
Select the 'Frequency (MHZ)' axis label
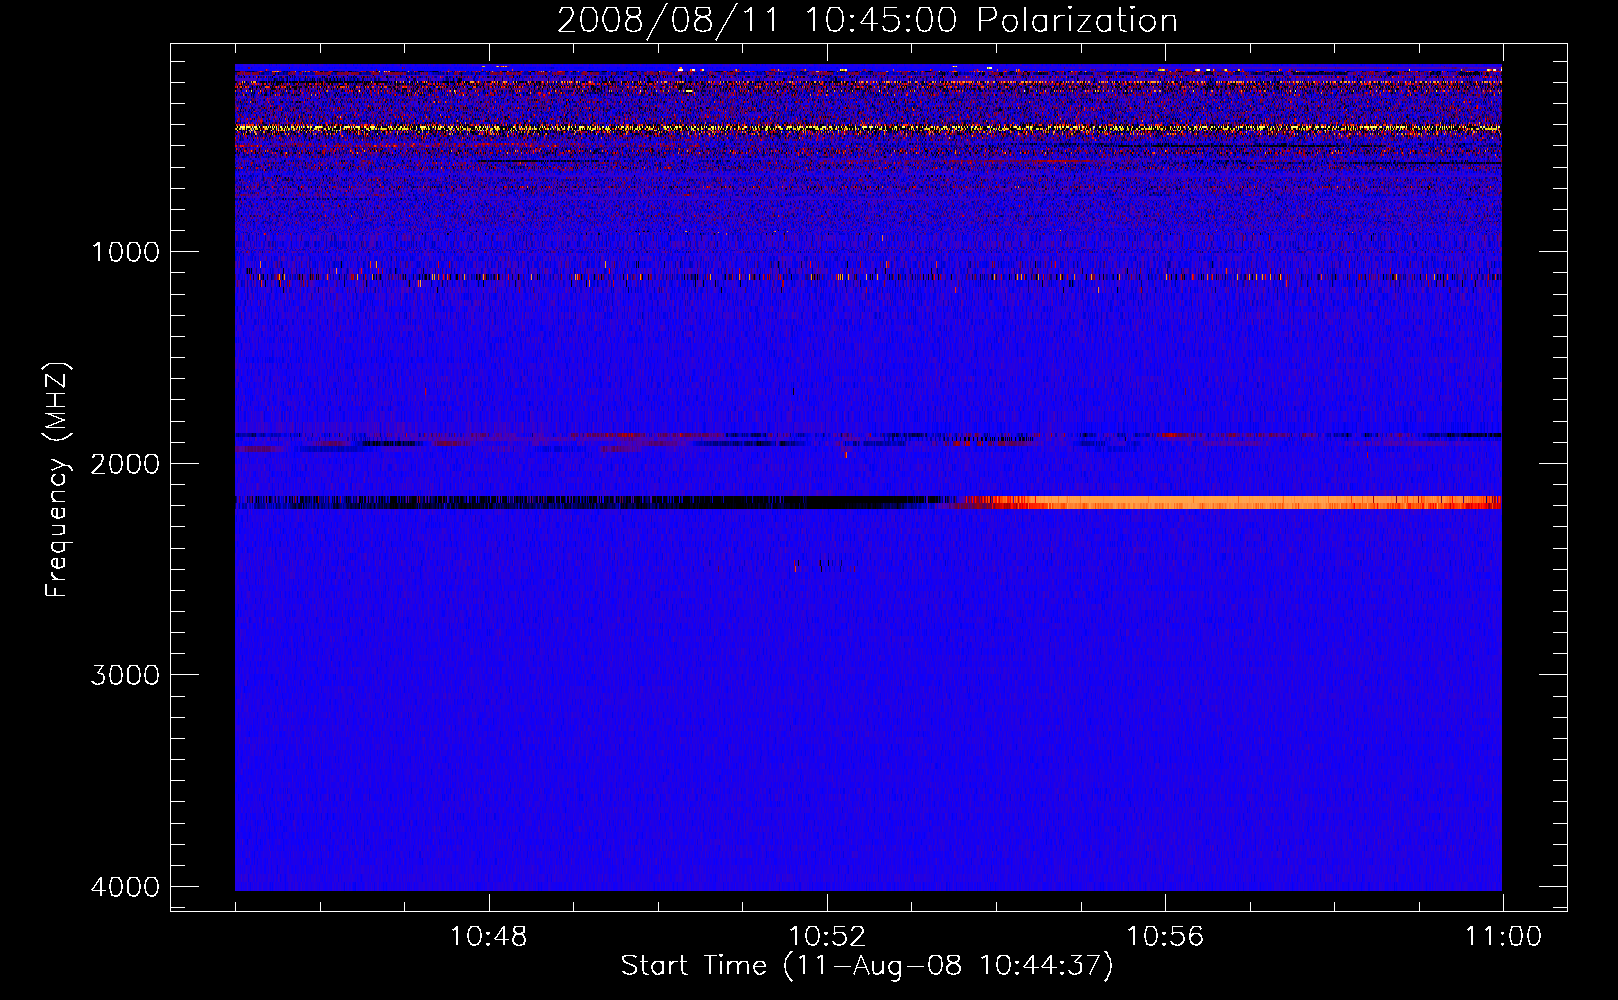click(57, 480)
